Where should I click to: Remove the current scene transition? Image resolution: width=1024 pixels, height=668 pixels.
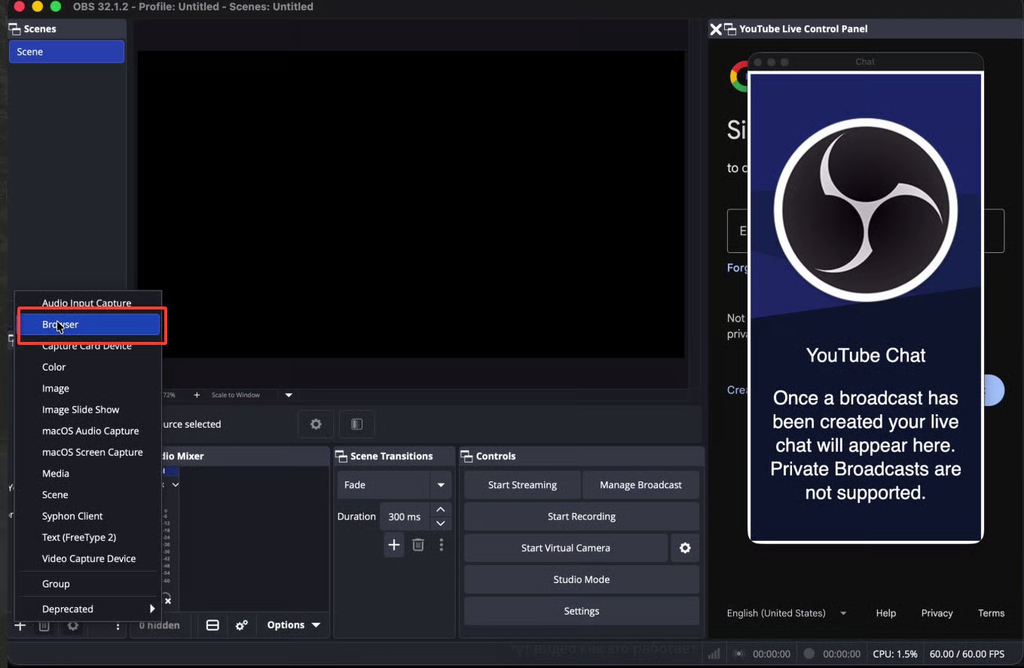[x=418, y=545]
